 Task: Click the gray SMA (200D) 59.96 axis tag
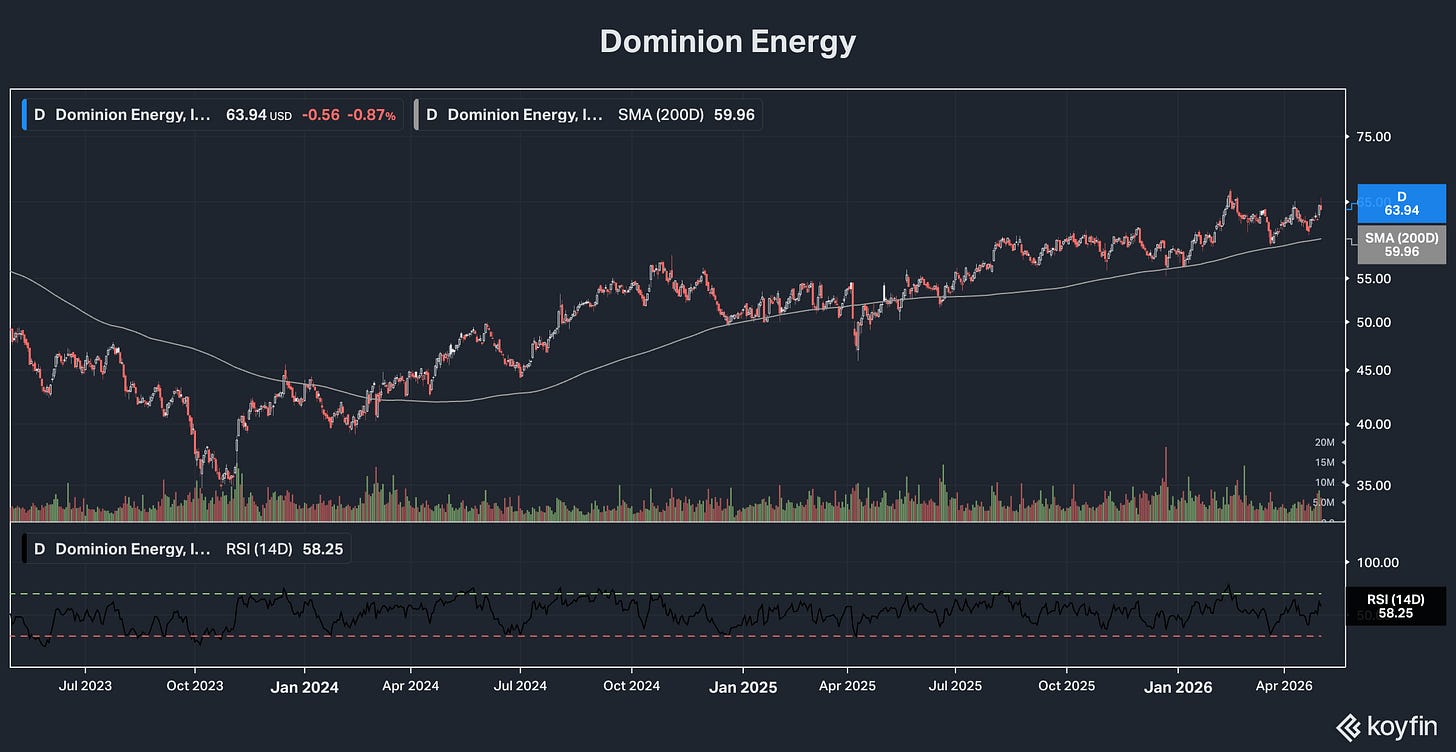1401,245
